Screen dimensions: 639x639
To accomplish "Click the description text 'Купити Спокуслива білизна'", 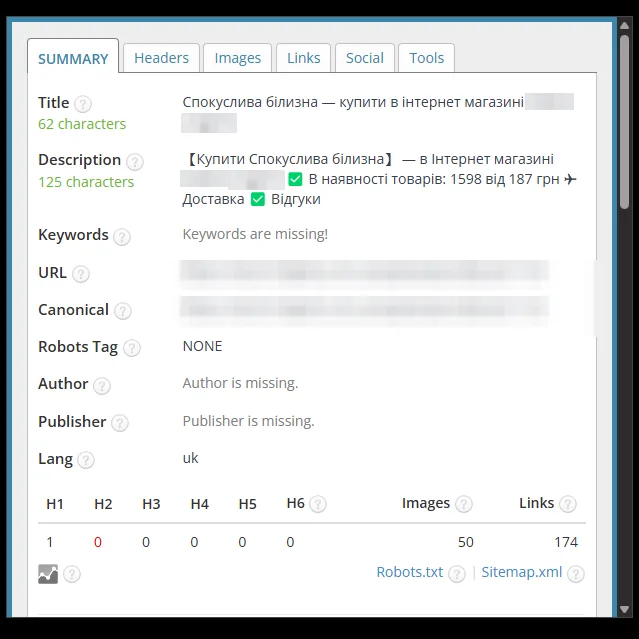I will tap(290, 159).
